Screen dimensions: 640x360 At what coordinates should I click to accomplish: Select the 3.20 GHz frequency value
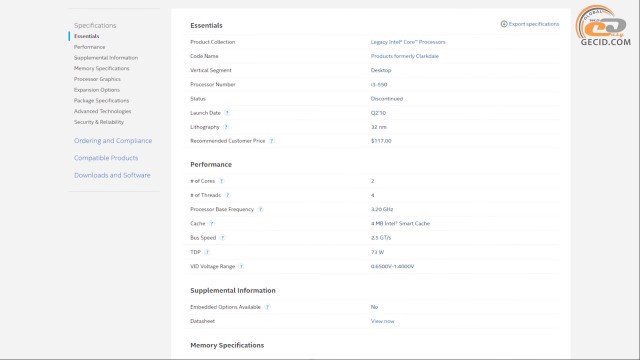click(382, 209)
